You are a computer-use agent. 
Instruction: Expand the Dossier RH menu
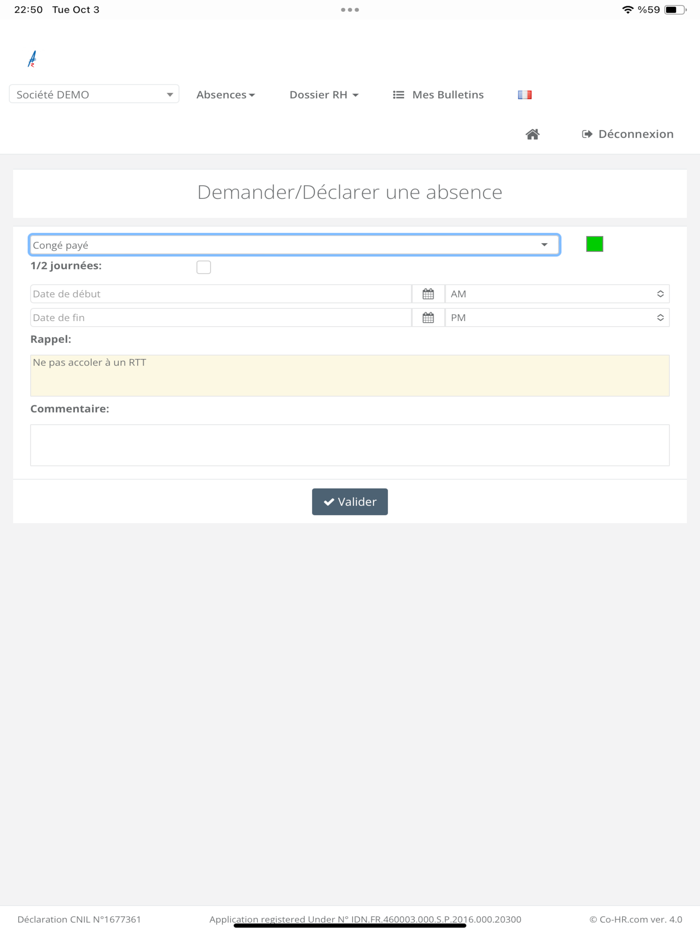(324, 95)
